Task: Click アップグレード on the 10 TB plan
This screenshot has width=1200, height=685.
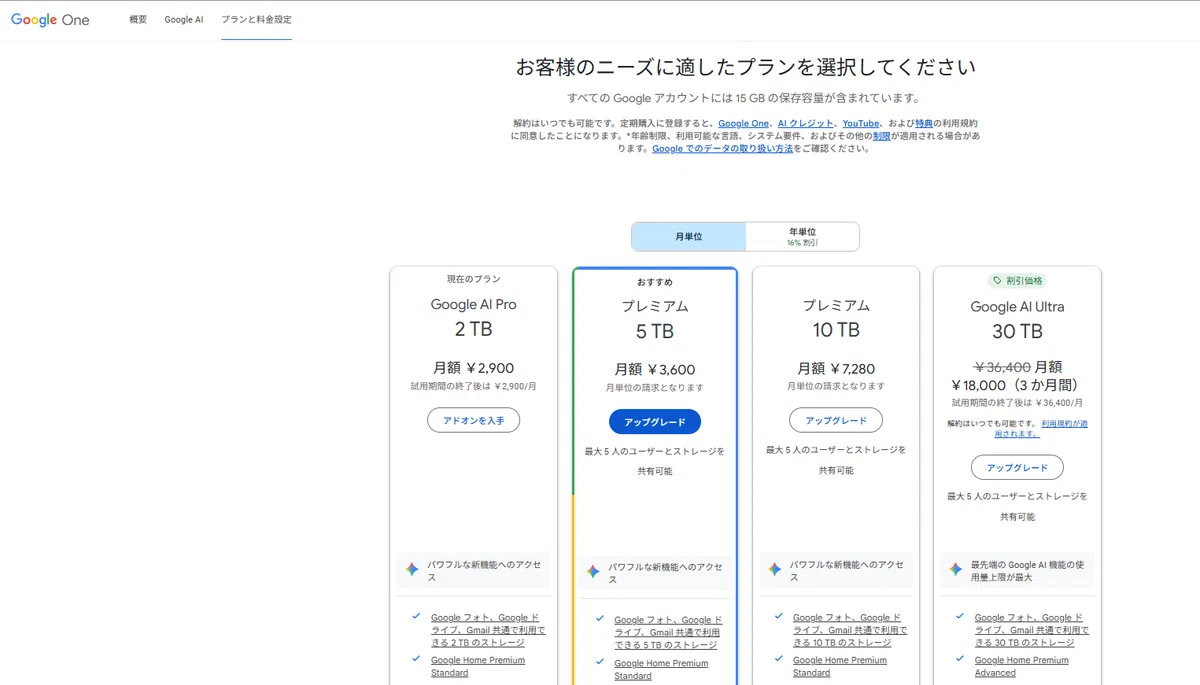Action: (x=836, y=420)
